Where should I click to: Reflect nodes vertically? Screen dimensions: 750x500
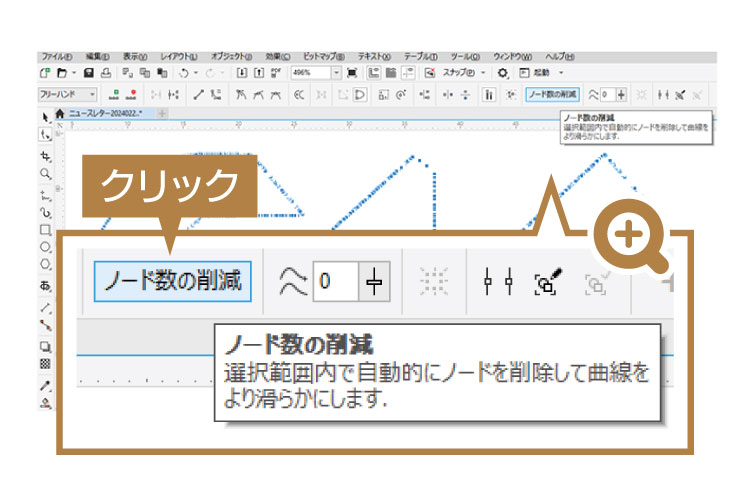(x=465, y=95)
